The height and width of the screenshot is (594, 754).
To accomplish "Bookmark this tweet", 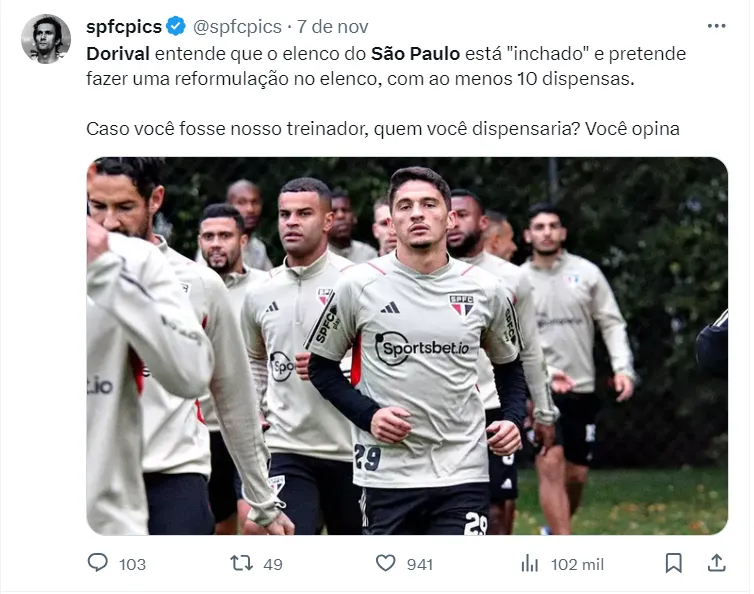I will coord(673,563).
